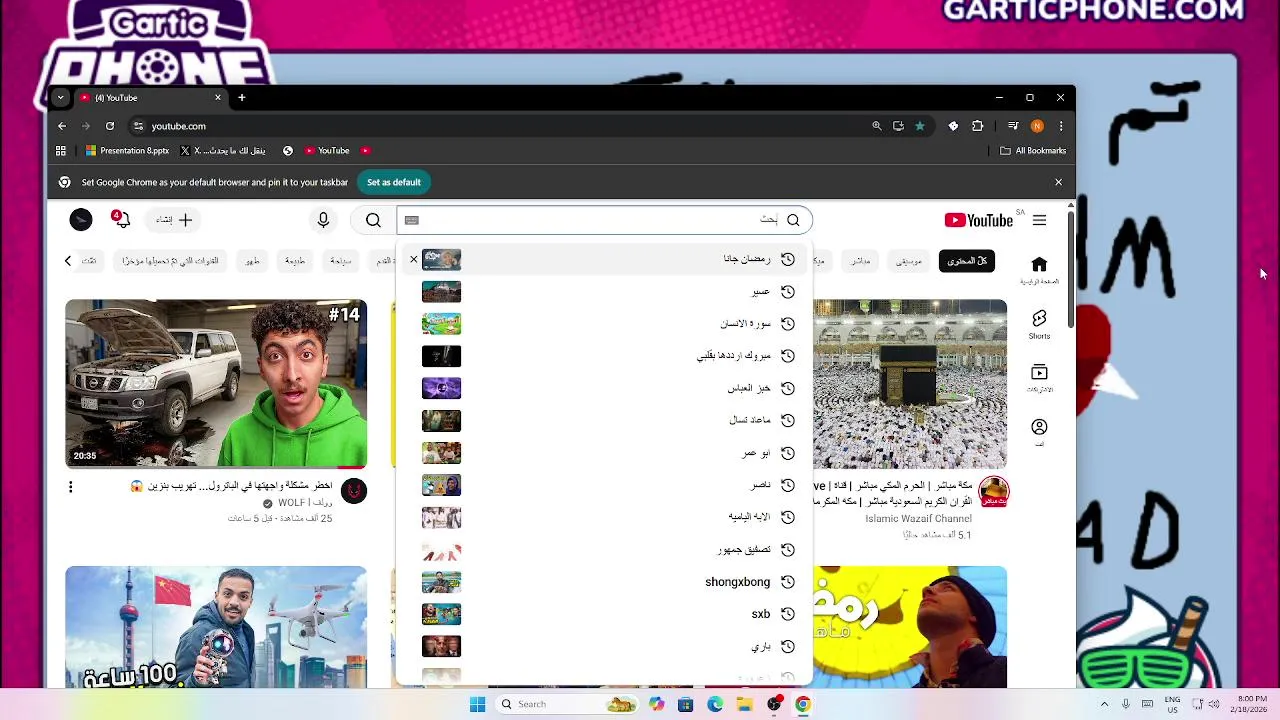Open Shorts in the sidebar
Image resolution: width=1280 pixels, height=720 pixels.
[x=1039, y=324]
